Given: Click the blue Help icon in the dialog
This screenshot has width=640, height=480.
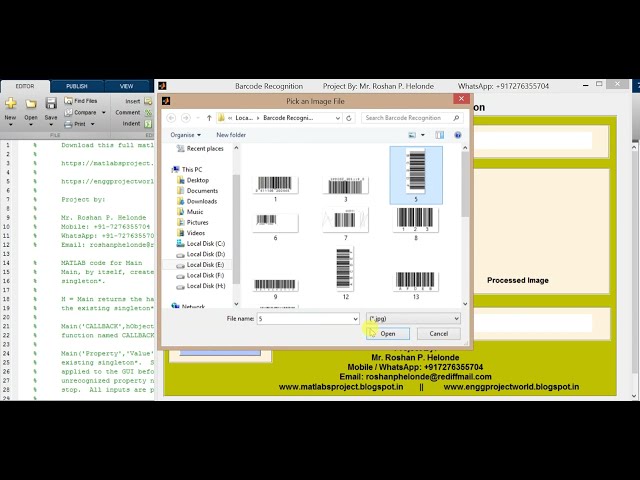Looking at the screenshot, I should (x=458, y=135).
